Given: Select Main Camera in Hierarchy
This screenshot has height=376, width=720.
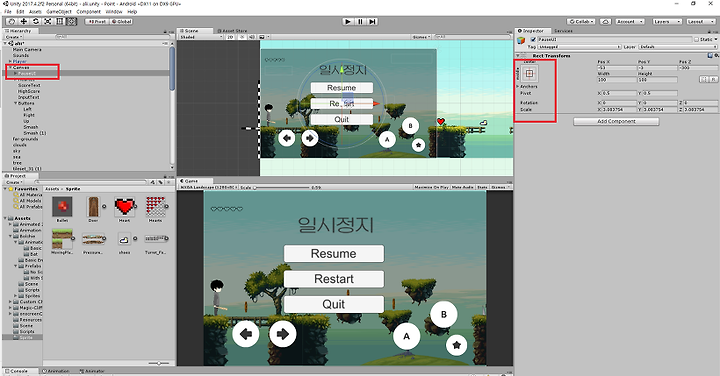Looking at the screenshot, I should 27,50.
